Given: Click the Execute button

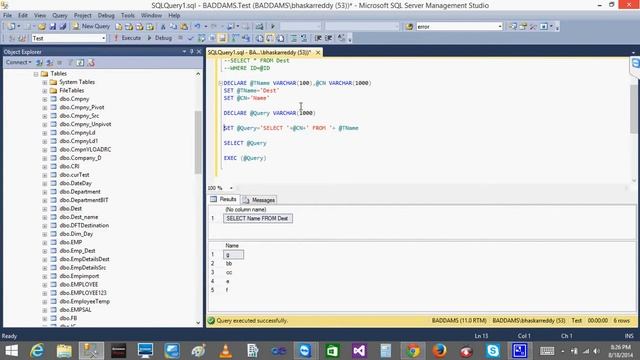Looking at the screenshot, I should tap(127, 38).
